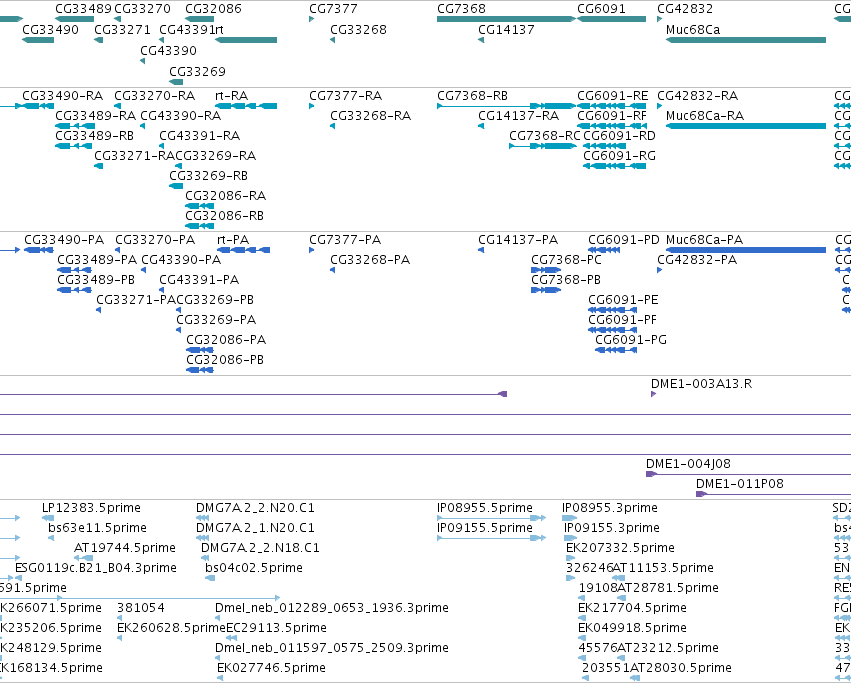851x683 pixels.
Task: Select the ESG0119c.B21_B04.3prime label
Action: (x=96, y=567)
